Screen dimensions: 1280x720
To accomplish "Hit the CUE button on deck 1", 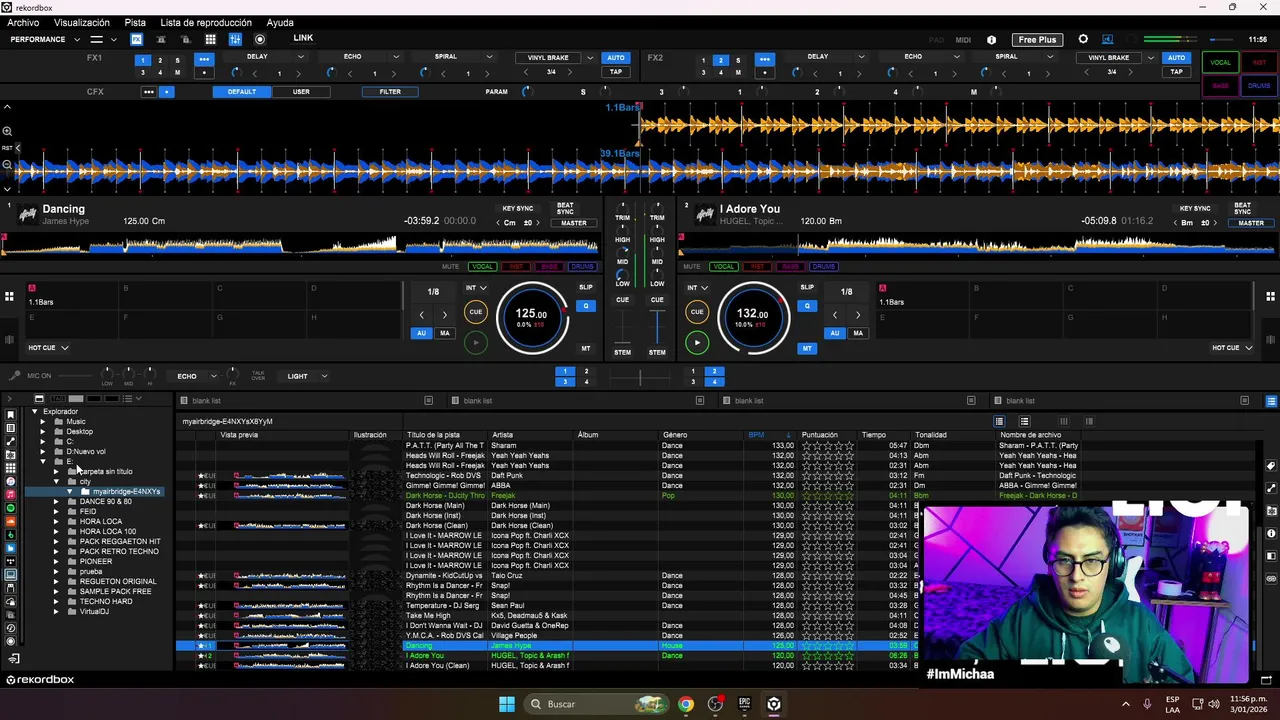I will pyautogui.click(x=475, y=312).
